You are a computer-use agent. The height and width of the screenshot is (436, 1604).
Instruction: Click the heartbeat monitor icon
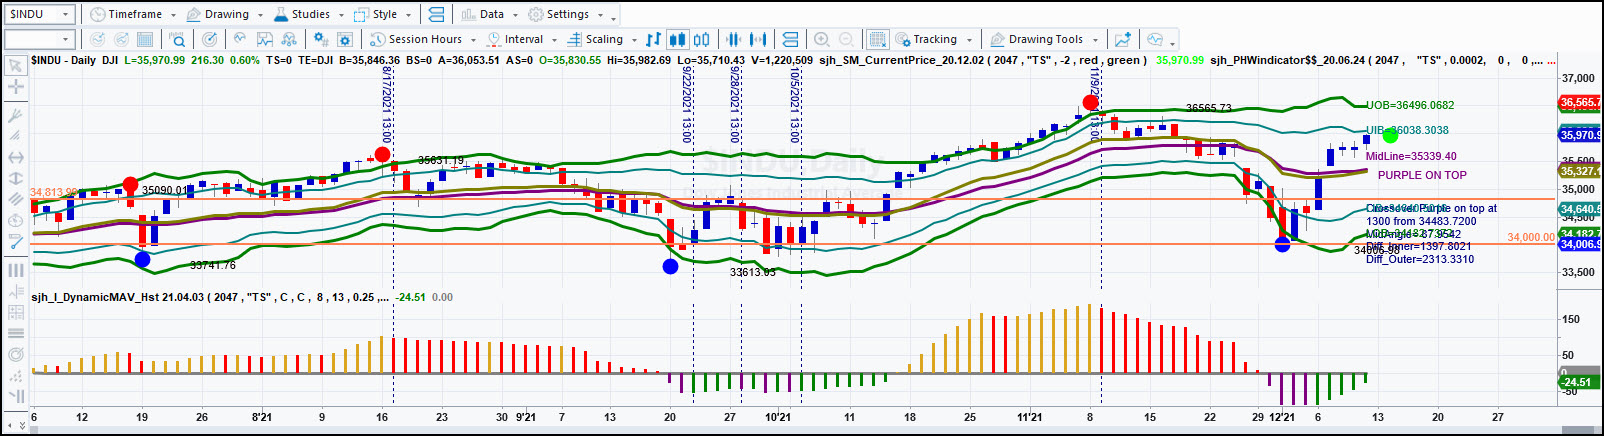click(1155, 39)
